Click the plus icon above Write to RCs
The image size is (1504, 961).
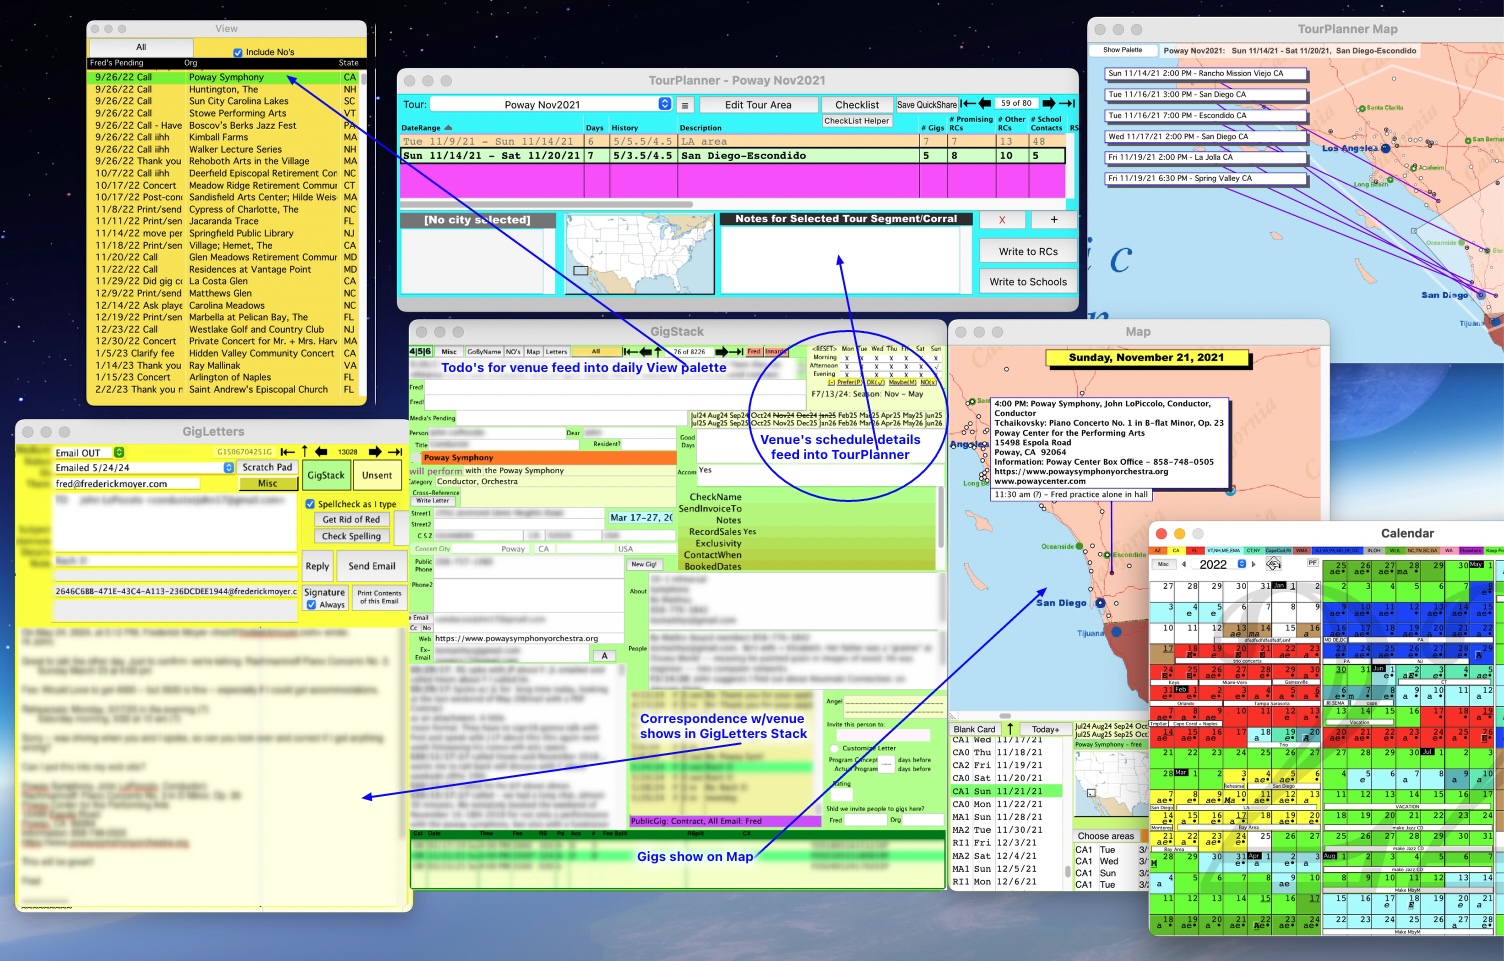(1053, 220)
